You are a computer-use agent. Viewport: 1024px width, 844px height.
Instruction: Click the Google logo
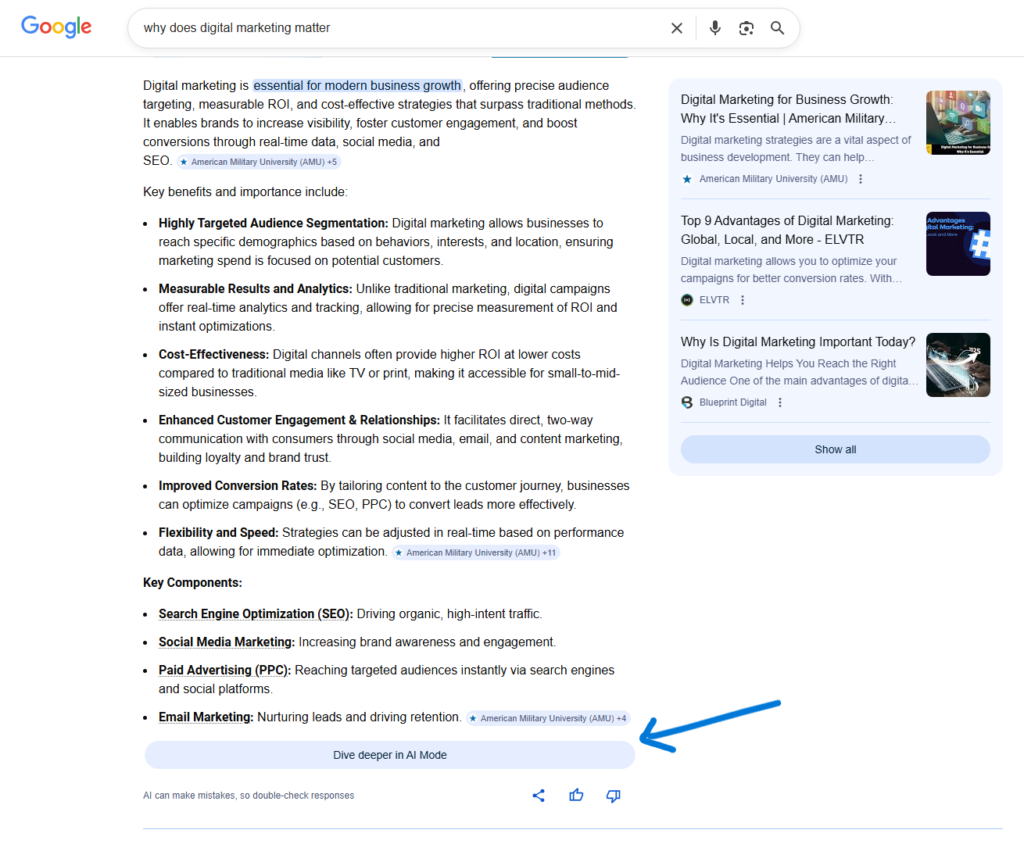coord(55,27)
